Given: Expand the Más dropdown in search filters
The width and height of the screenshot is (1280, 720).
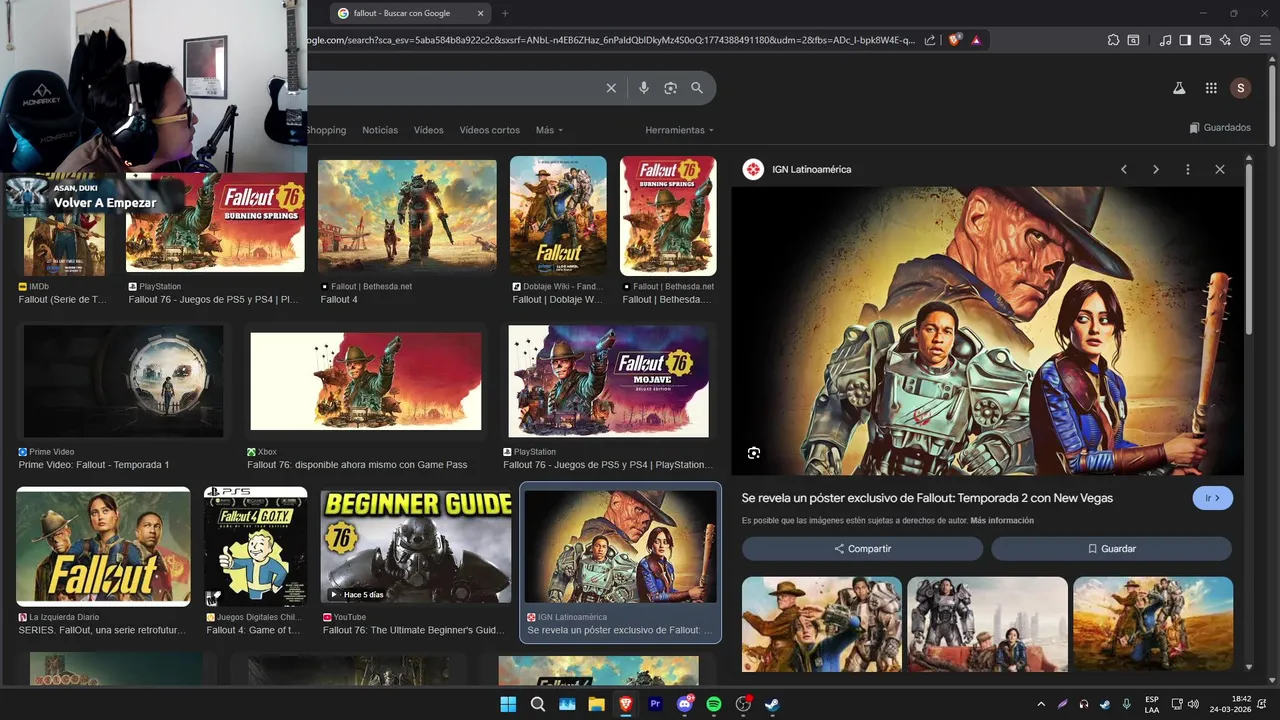Looking at the screenshot, I should coord(549,130).
